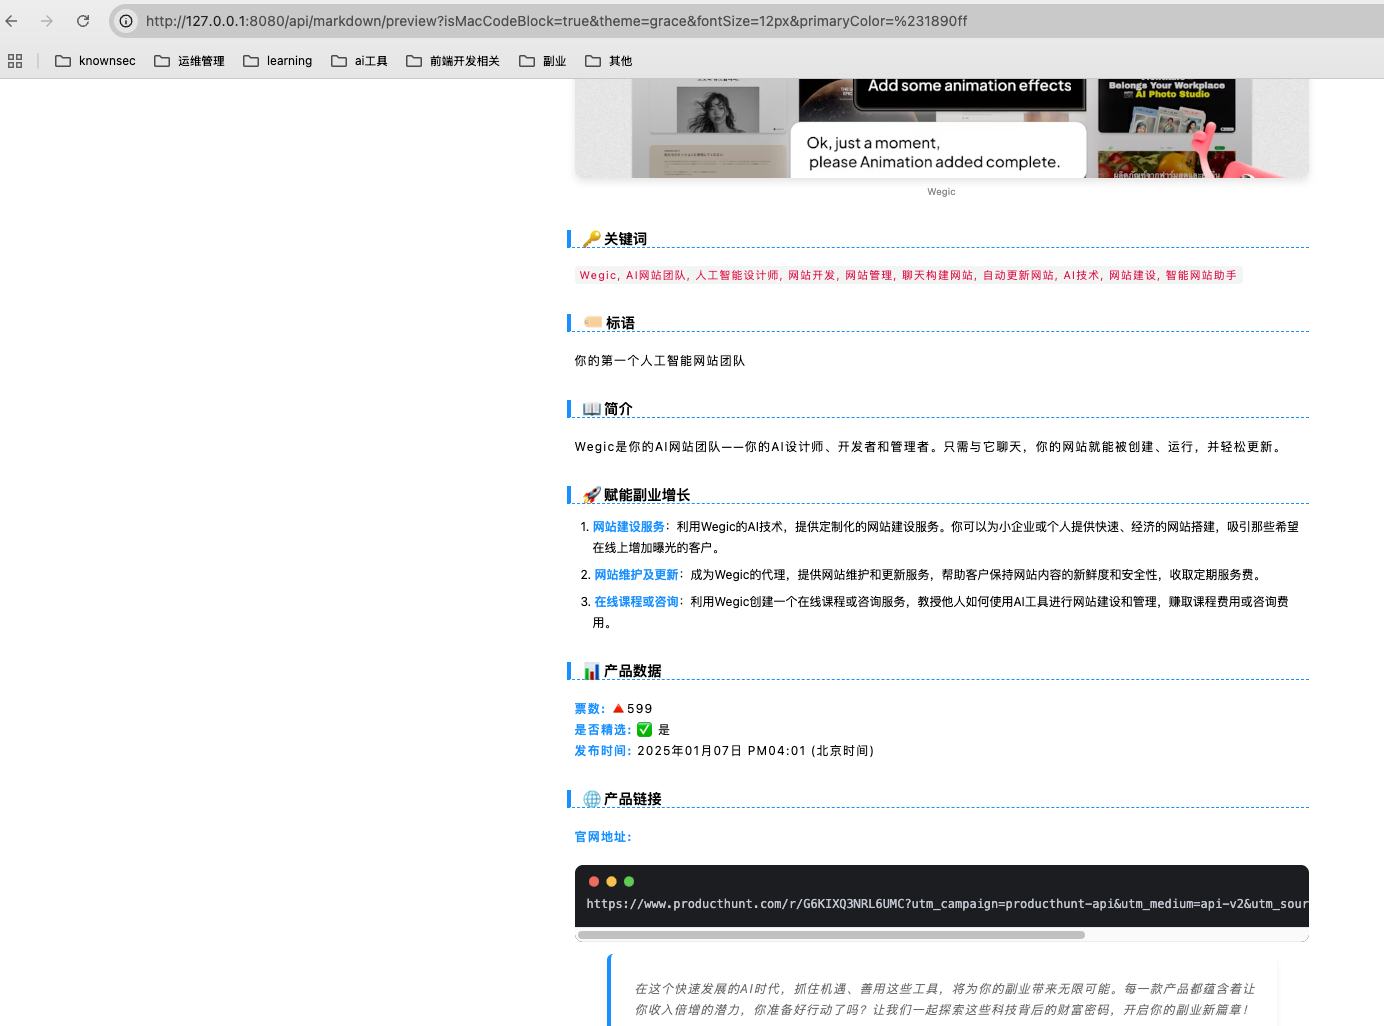The height and width of the screenshot is (1026, 1384).
Task: Click the label emoji beside 标语
Action: point(592,323)
